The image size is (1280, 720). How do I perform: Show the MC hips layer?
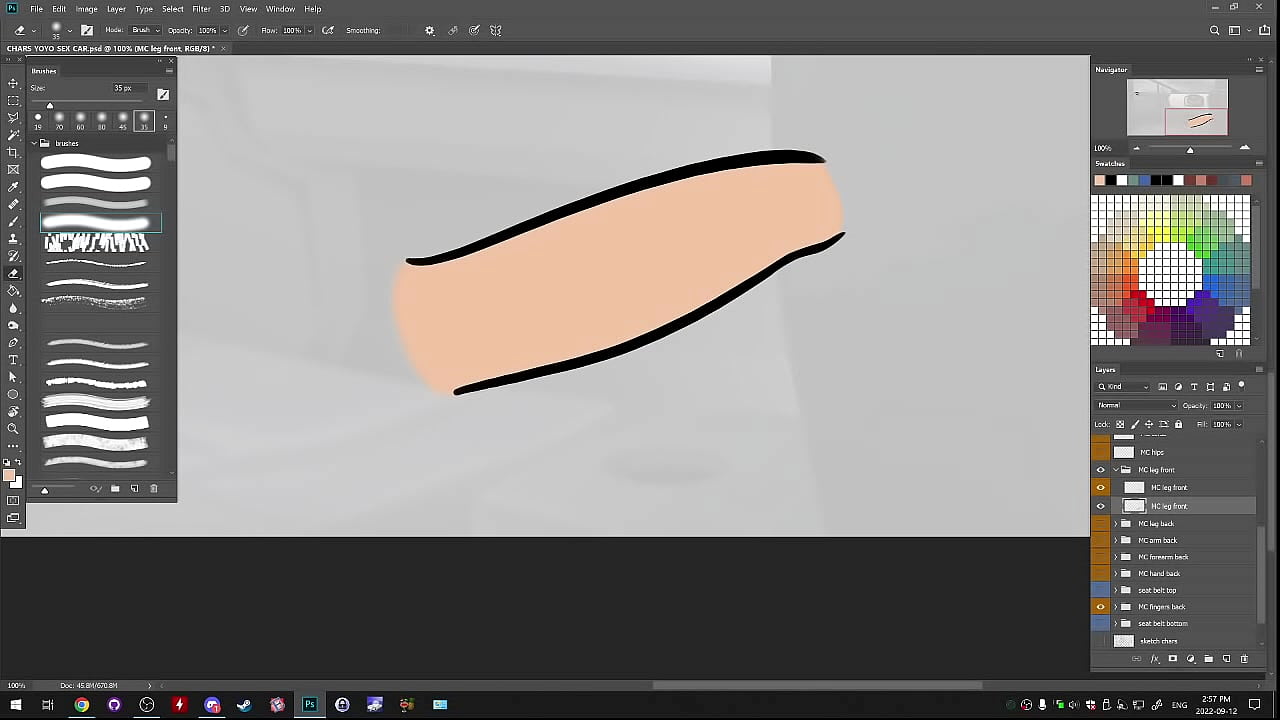coord(1101,452)
